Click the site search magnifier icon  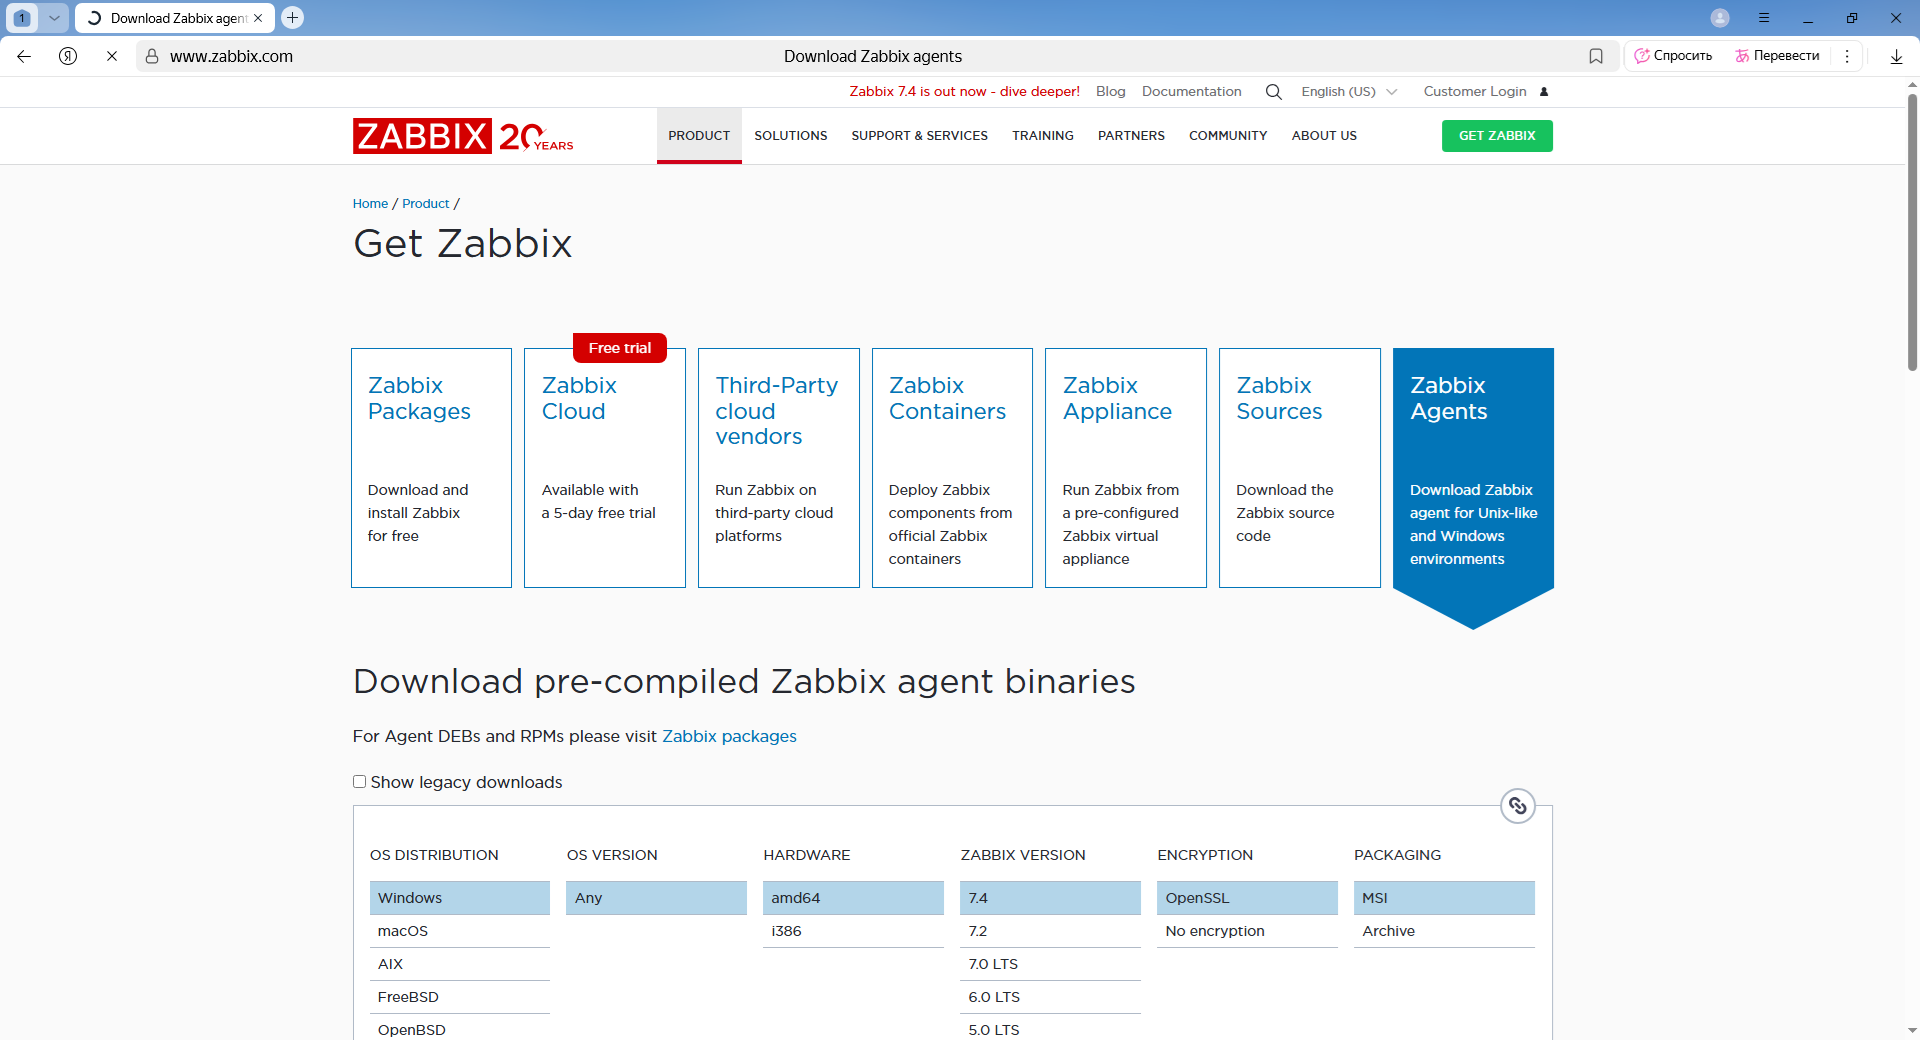tap(1273, 91)
